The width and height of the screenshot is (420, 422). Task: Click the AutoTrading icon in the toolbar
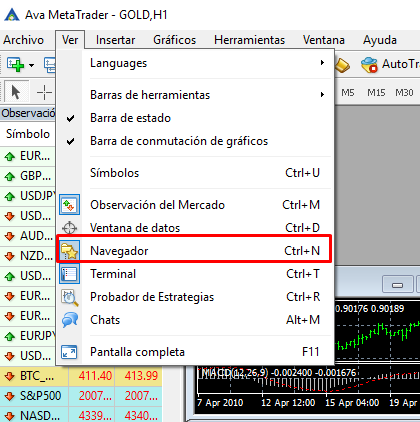point(369,64)
